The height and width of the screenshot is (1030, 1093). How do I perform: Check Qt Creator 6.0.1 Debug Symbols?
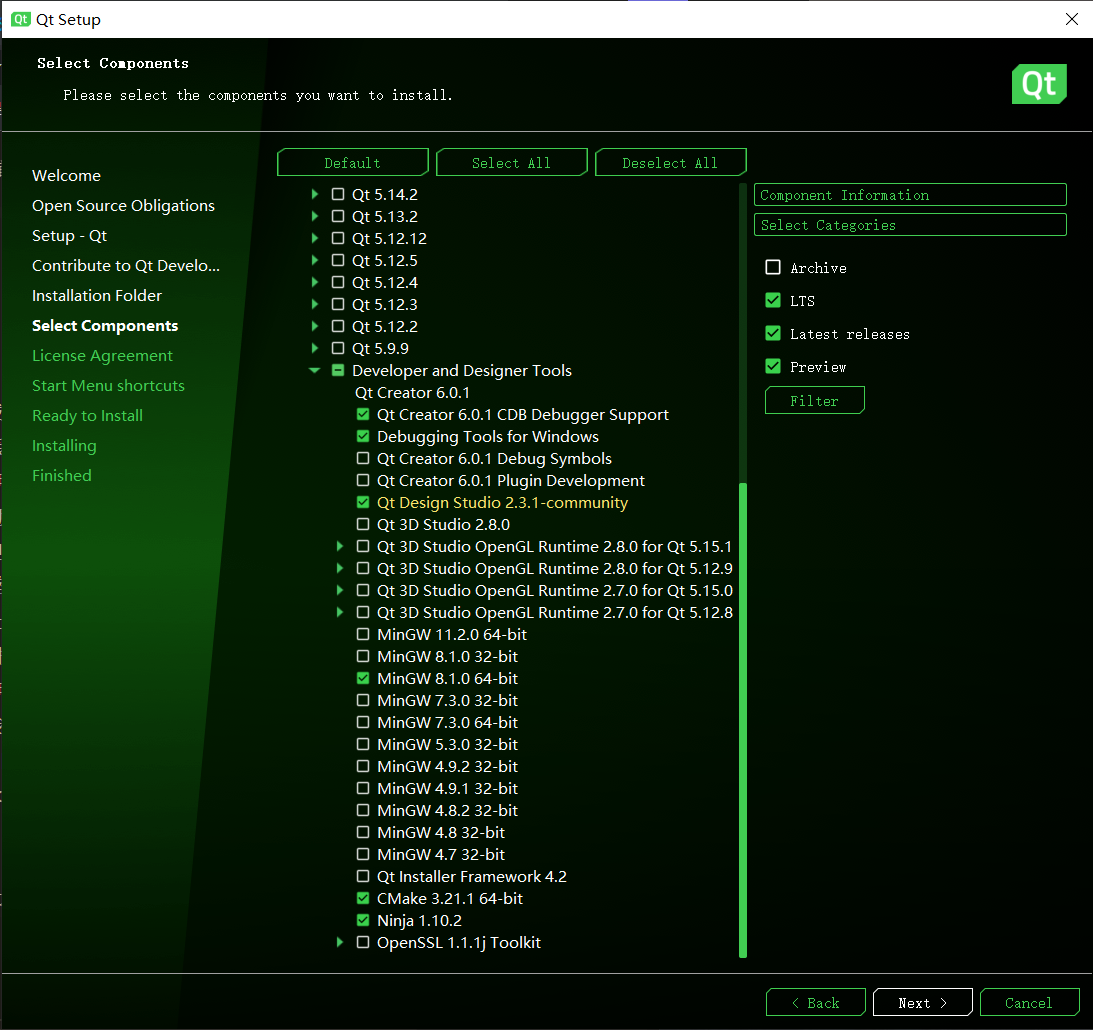click(362, 459)
